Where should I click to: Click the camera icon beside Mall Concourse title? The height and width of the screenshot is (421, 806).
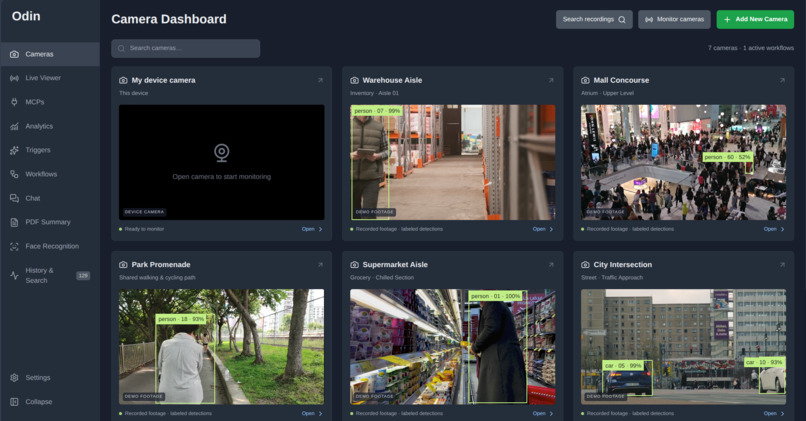point(585,80)
